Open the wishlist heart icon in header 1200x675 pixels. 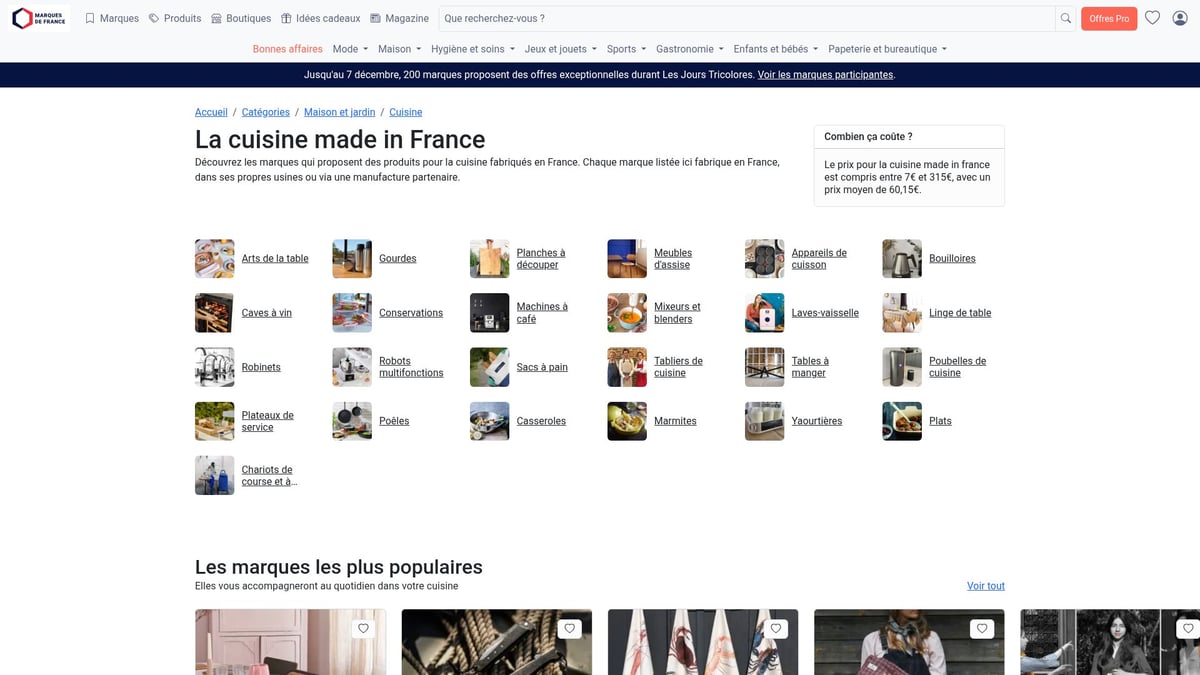tap(1152, 18)
